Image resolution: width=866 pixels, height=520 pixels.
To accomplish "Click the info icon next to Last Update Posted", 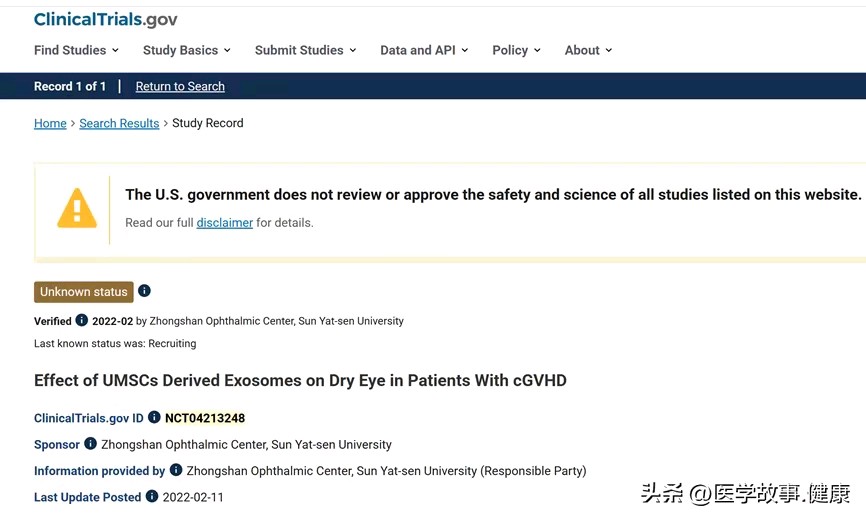I will (152, 497).
